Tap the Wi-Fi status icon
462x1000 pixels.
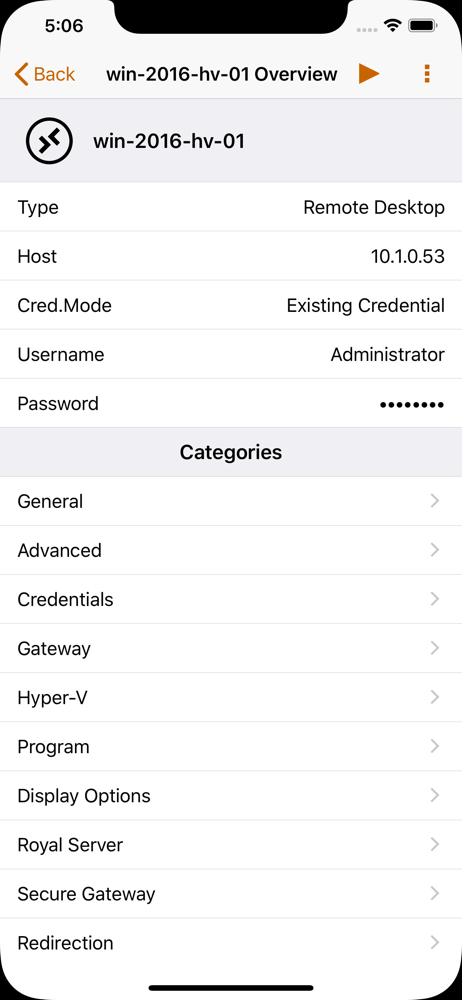(x=392, y=26)
